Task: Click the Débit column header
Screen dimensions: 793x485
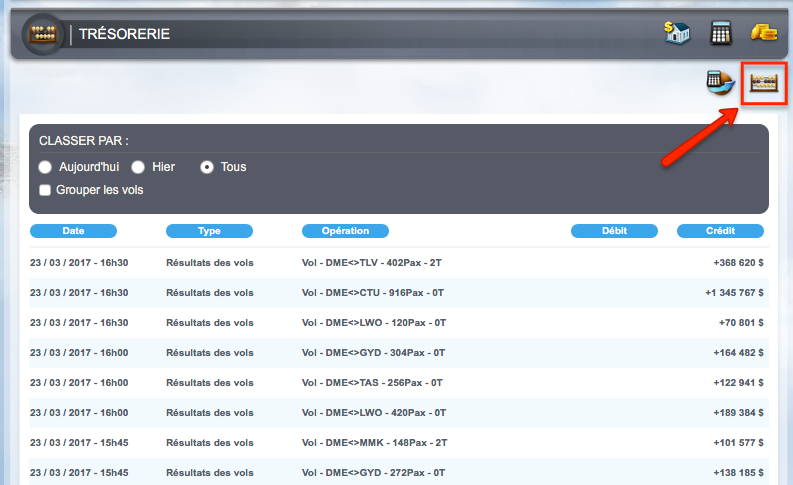Action: pyautogui.click(x=614, y=231)
